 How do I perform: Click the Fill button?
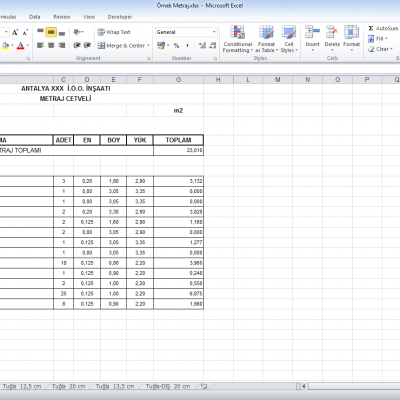pyautogui.click(x=378, y=39)
